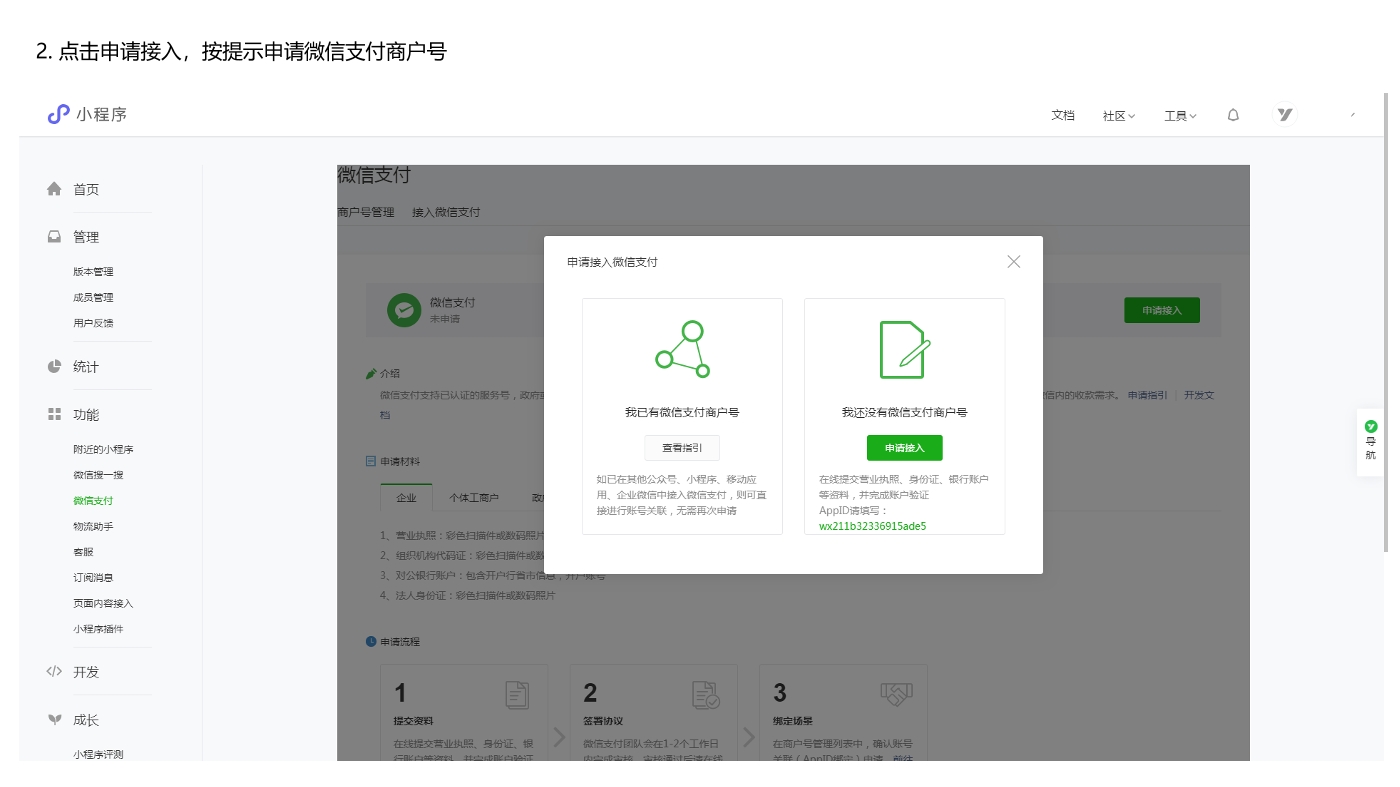Open 成员管理 in sidebar
Image resolution: width=1400 pixels, height=787 pixels.
tap(93, 297)
